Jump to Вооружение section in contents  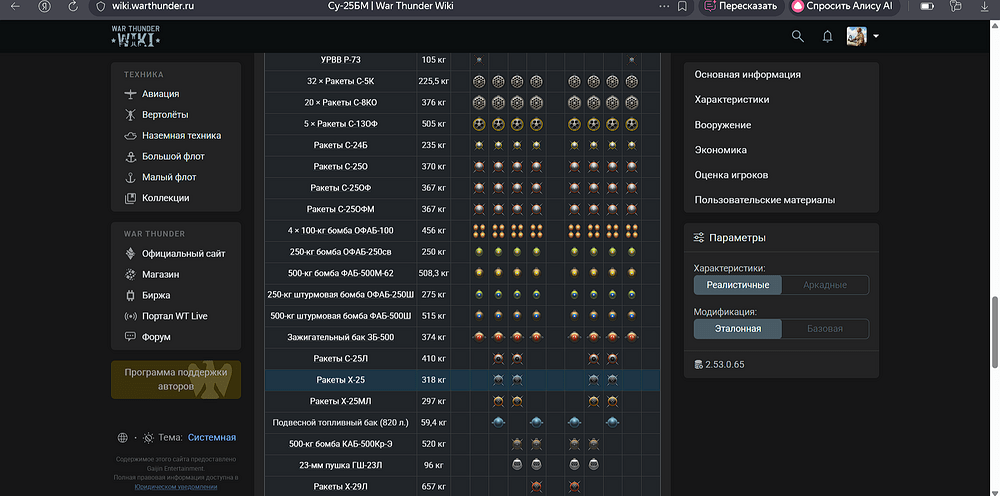[x=722, y=125]
